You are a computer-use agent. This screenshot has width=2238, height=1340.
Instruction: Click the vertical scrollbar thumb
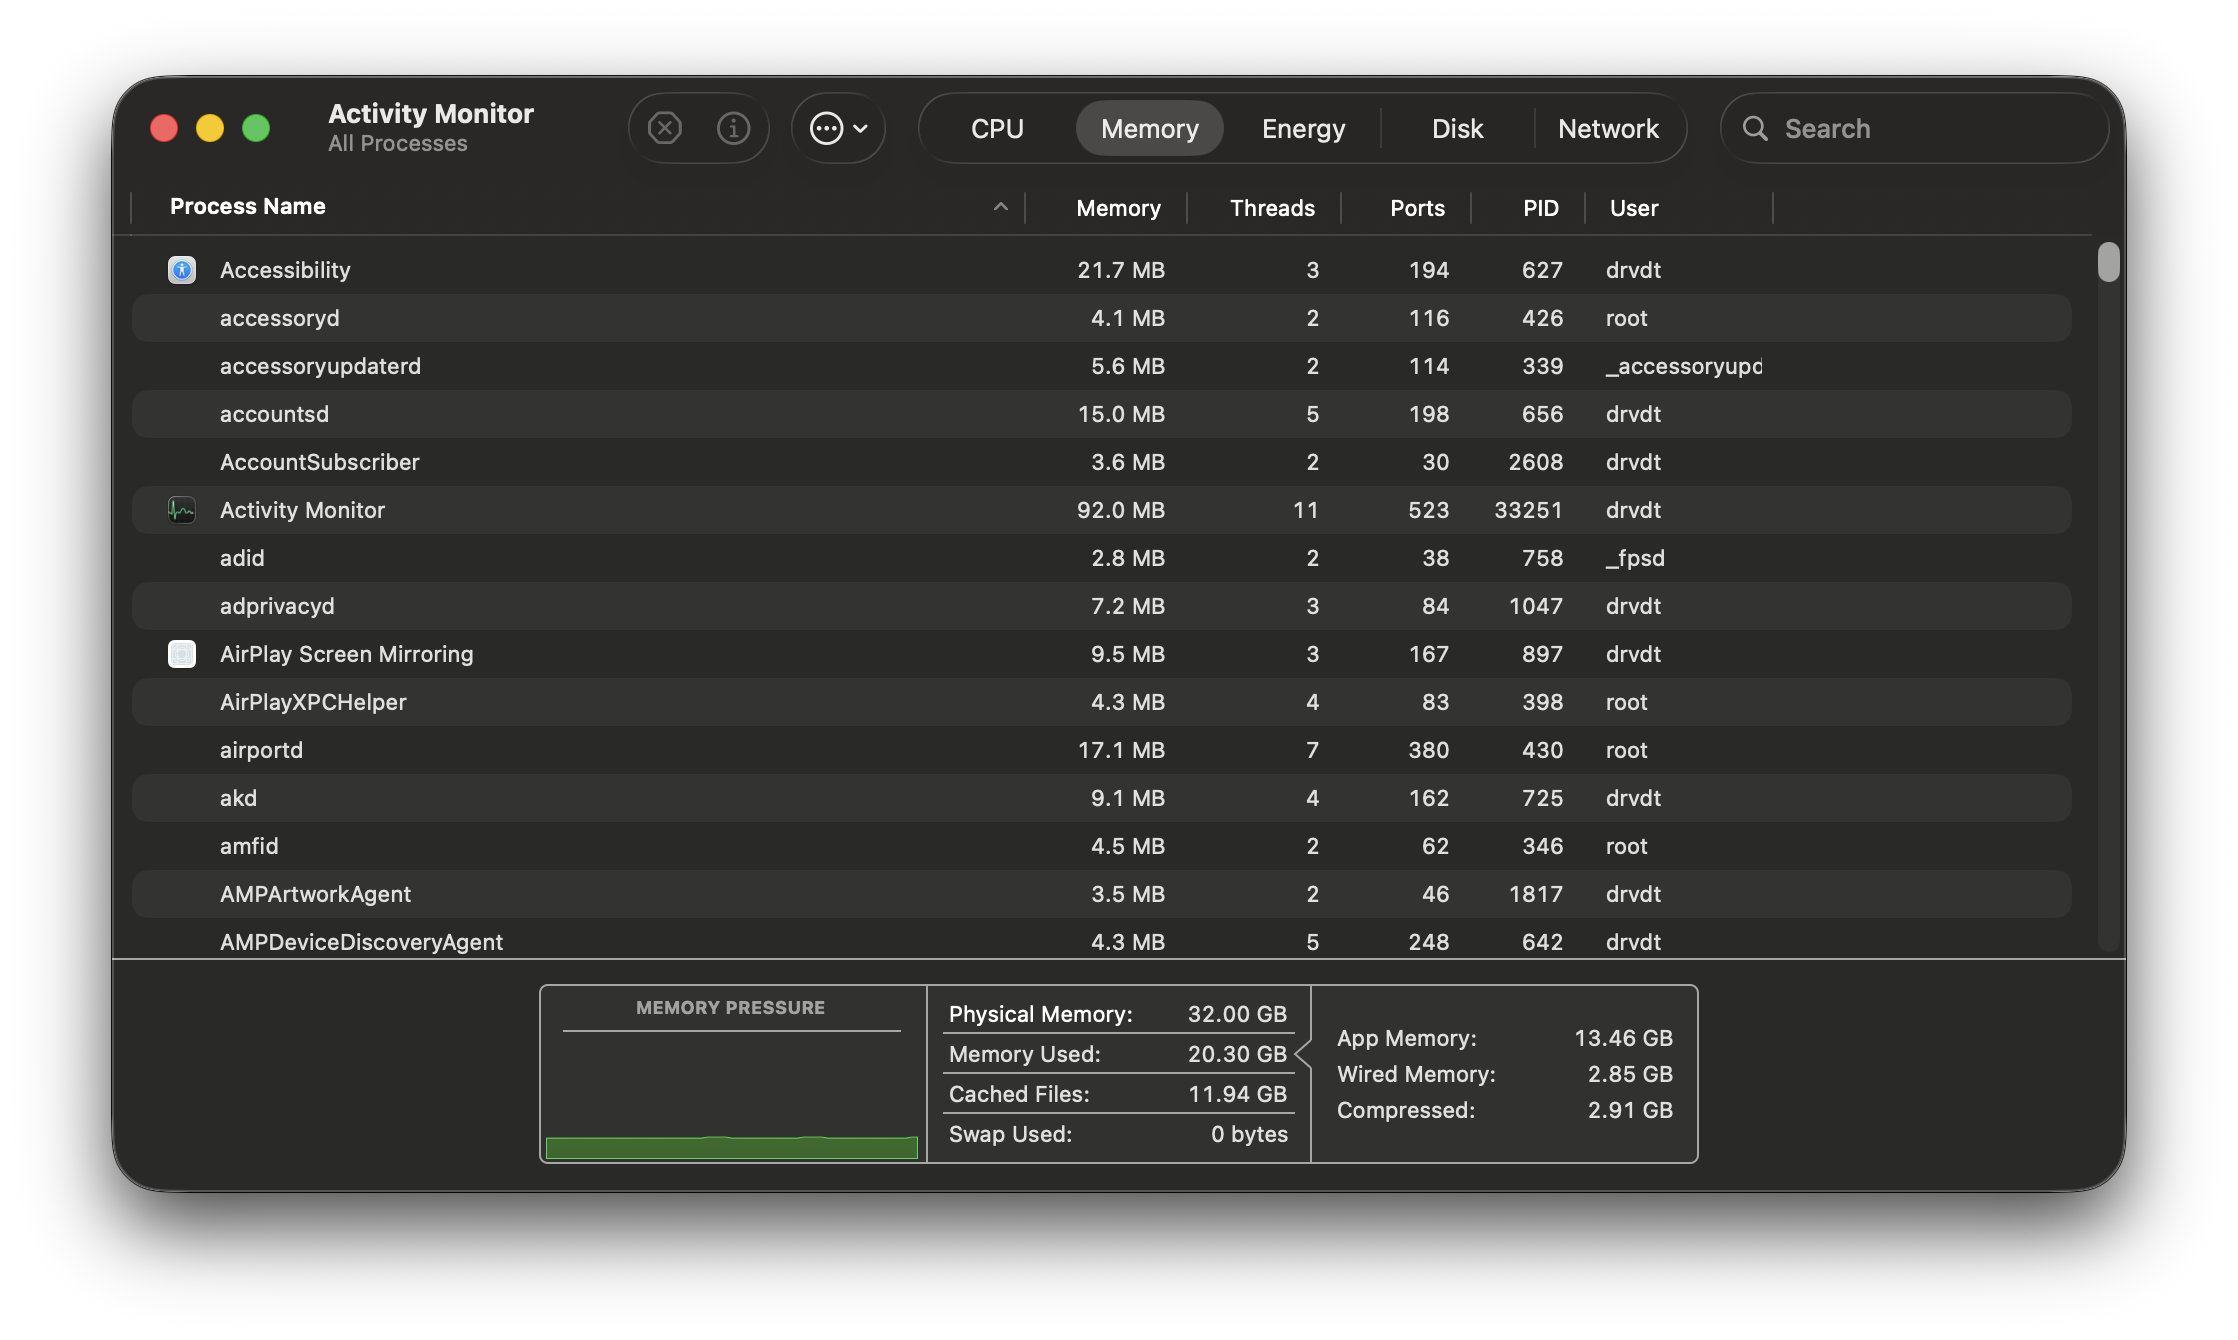[2108, 262]
